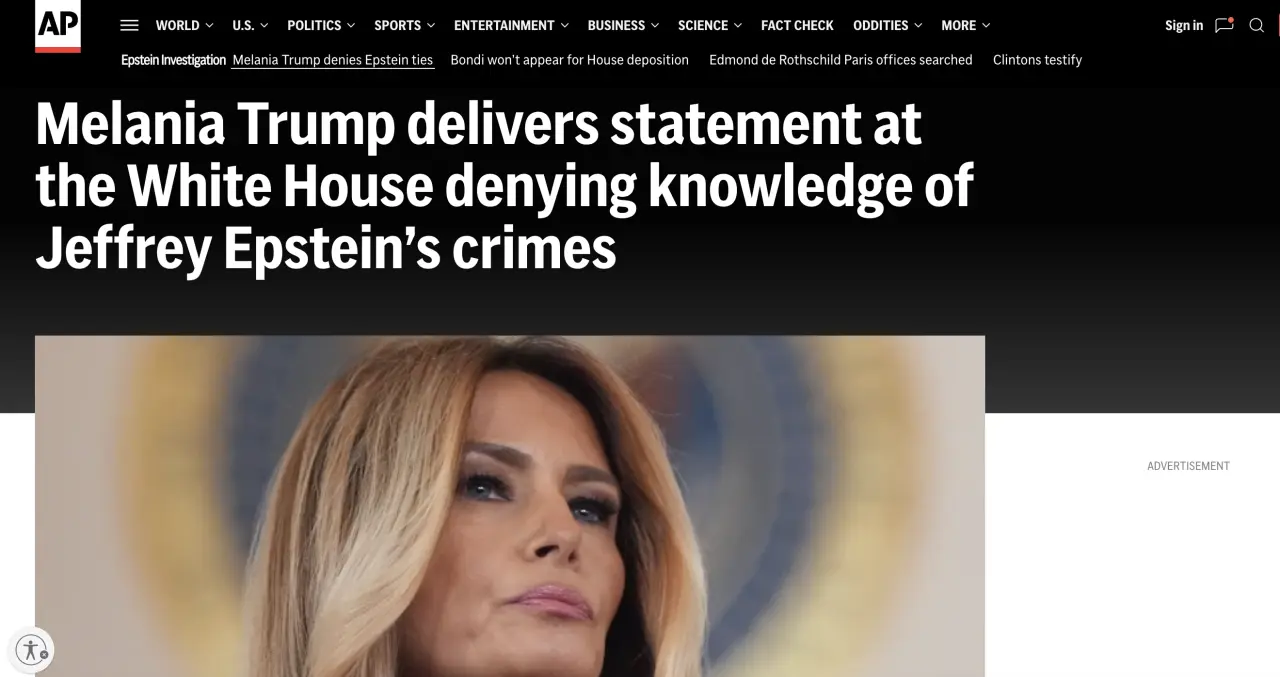Open 'Edmond de Rothschild Paris offices searched' link
This screenshot has width=1280, height=677.
click(x=841, y=60)
